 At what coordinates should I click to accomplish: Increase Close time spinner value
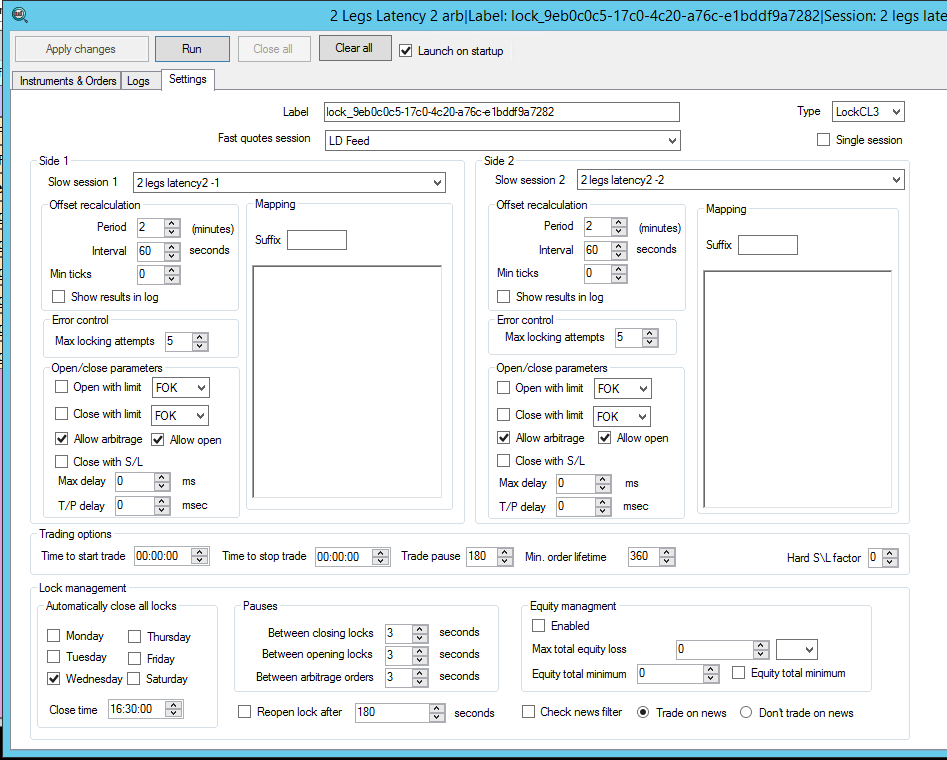[175, 704]
